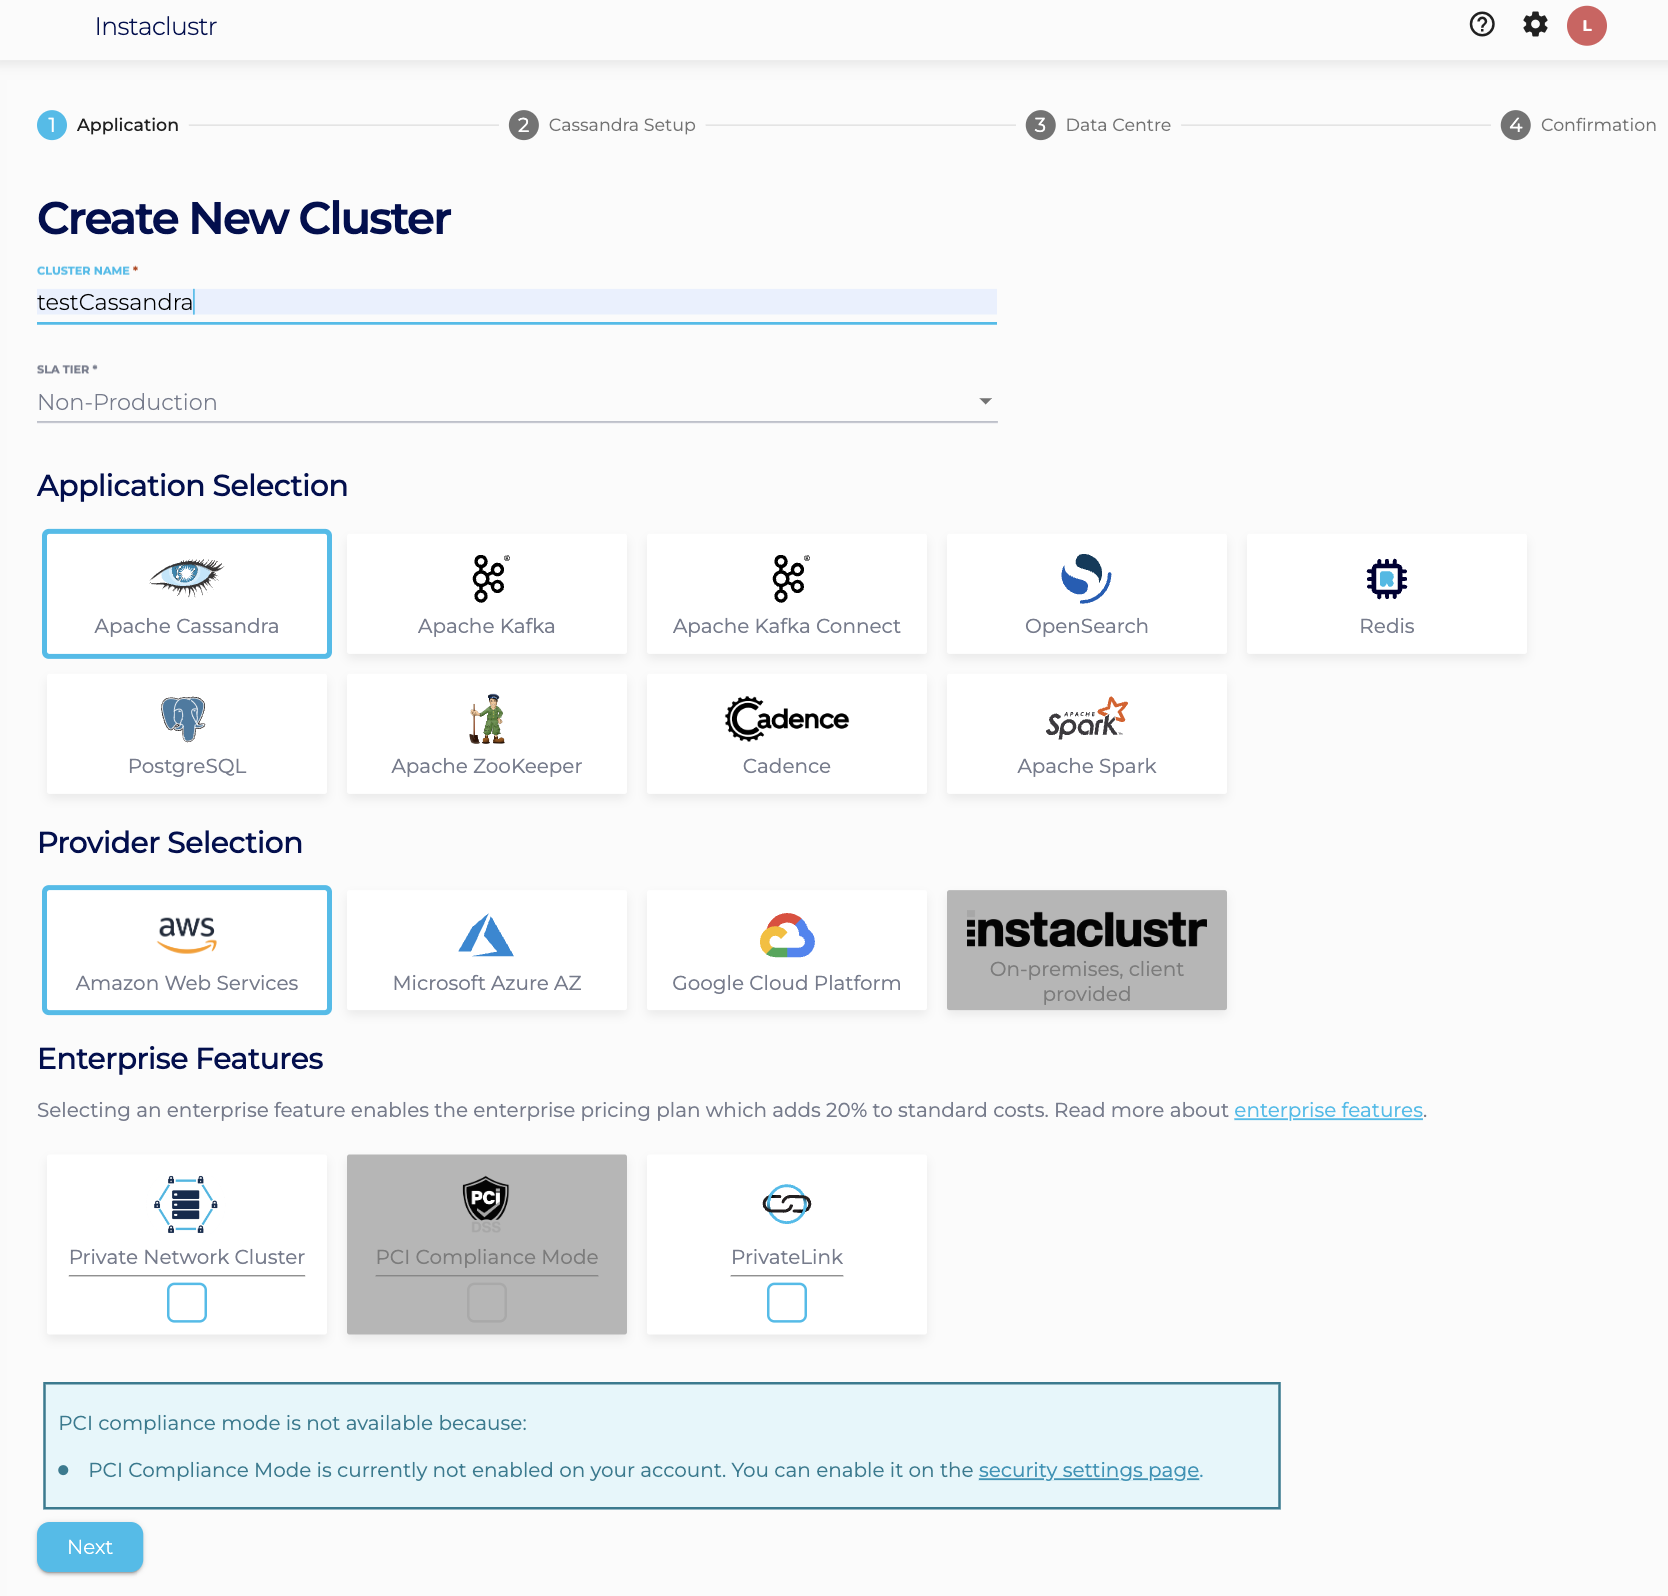Tick the PrivateLink checkbox
This screenshot has height=1596, width=1668.
[787, 1303]
